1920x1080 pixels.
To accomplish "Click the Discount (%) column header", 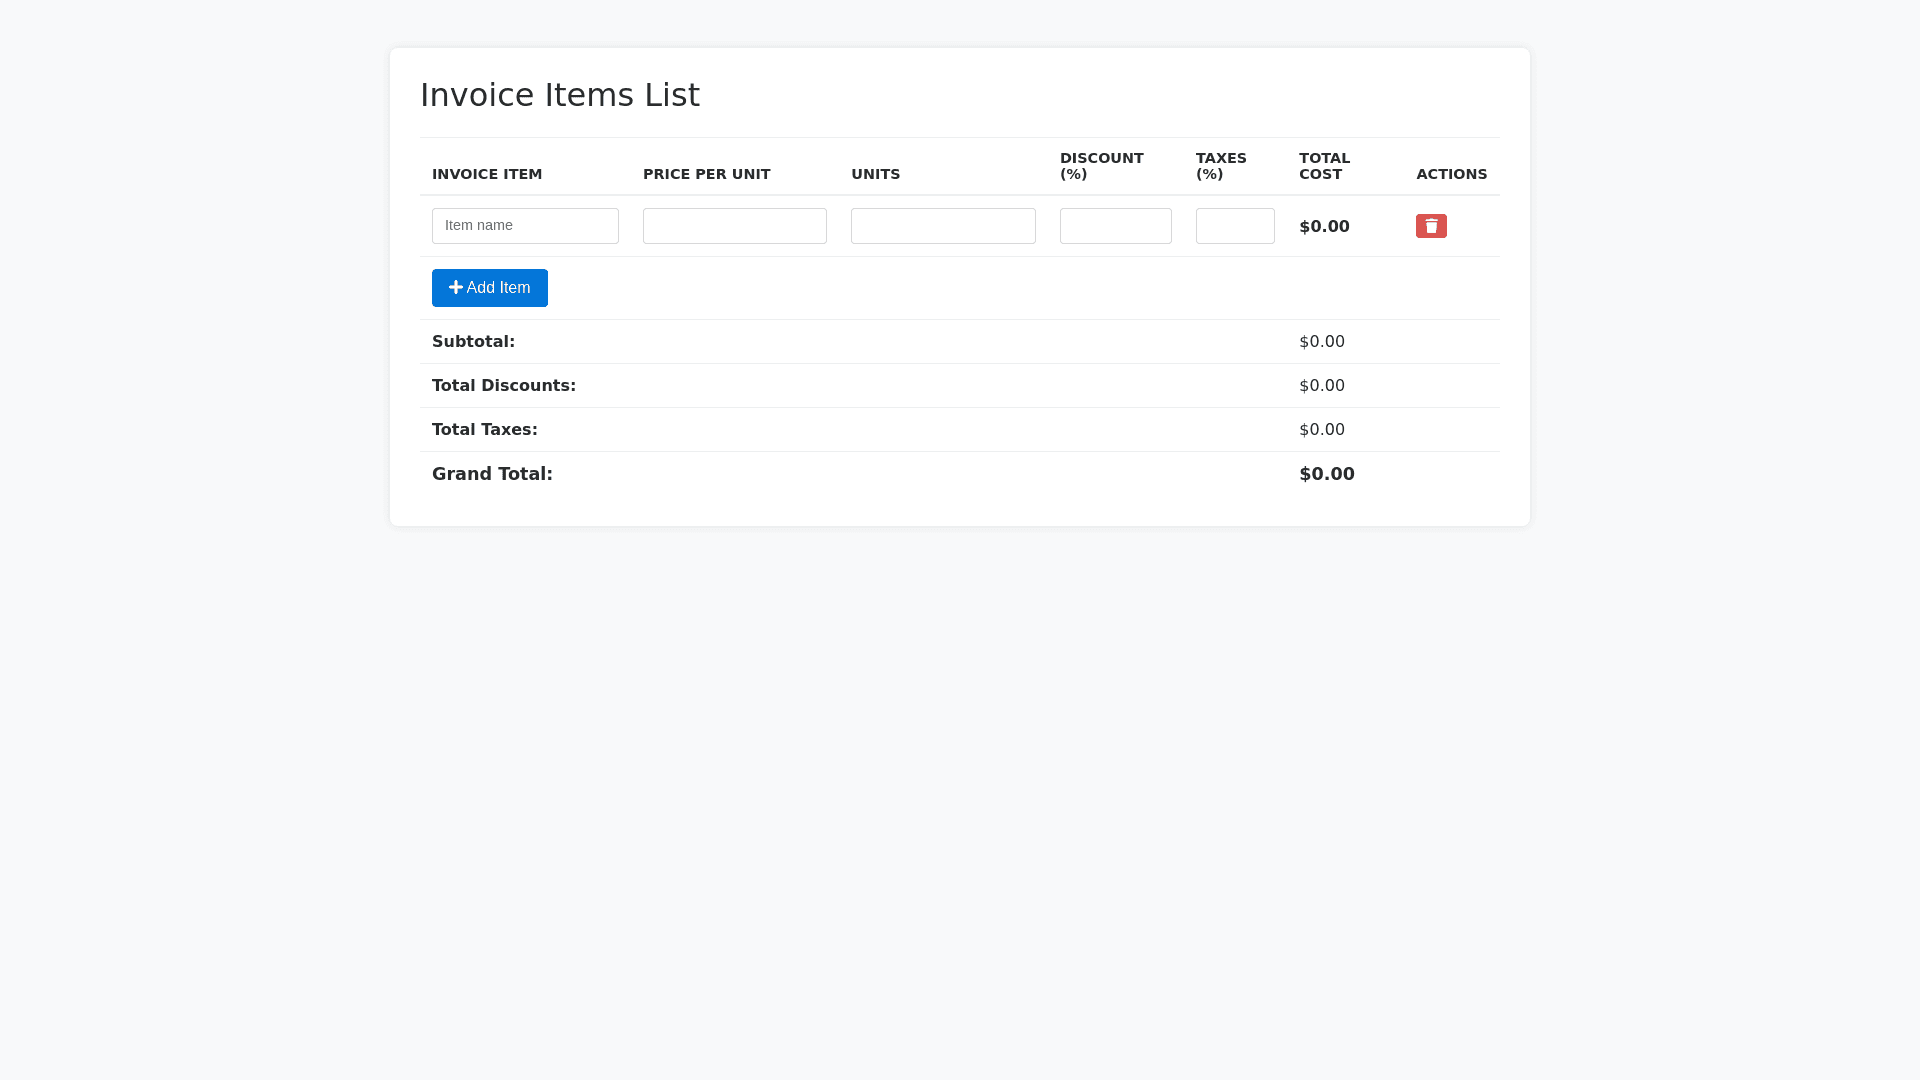I will [x=1101, y=166].
